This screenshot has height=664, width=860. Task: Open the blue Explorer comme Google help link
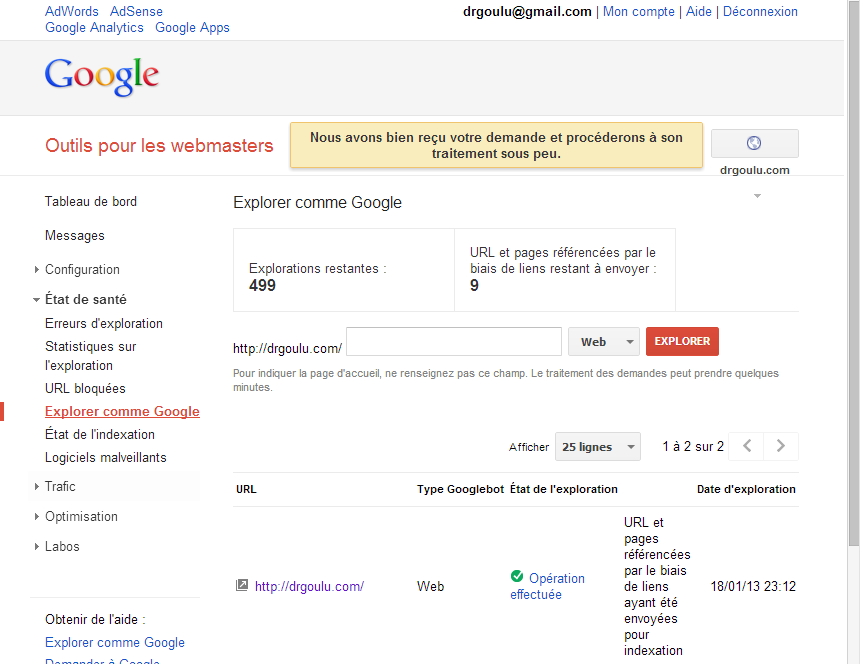point(115,643)
